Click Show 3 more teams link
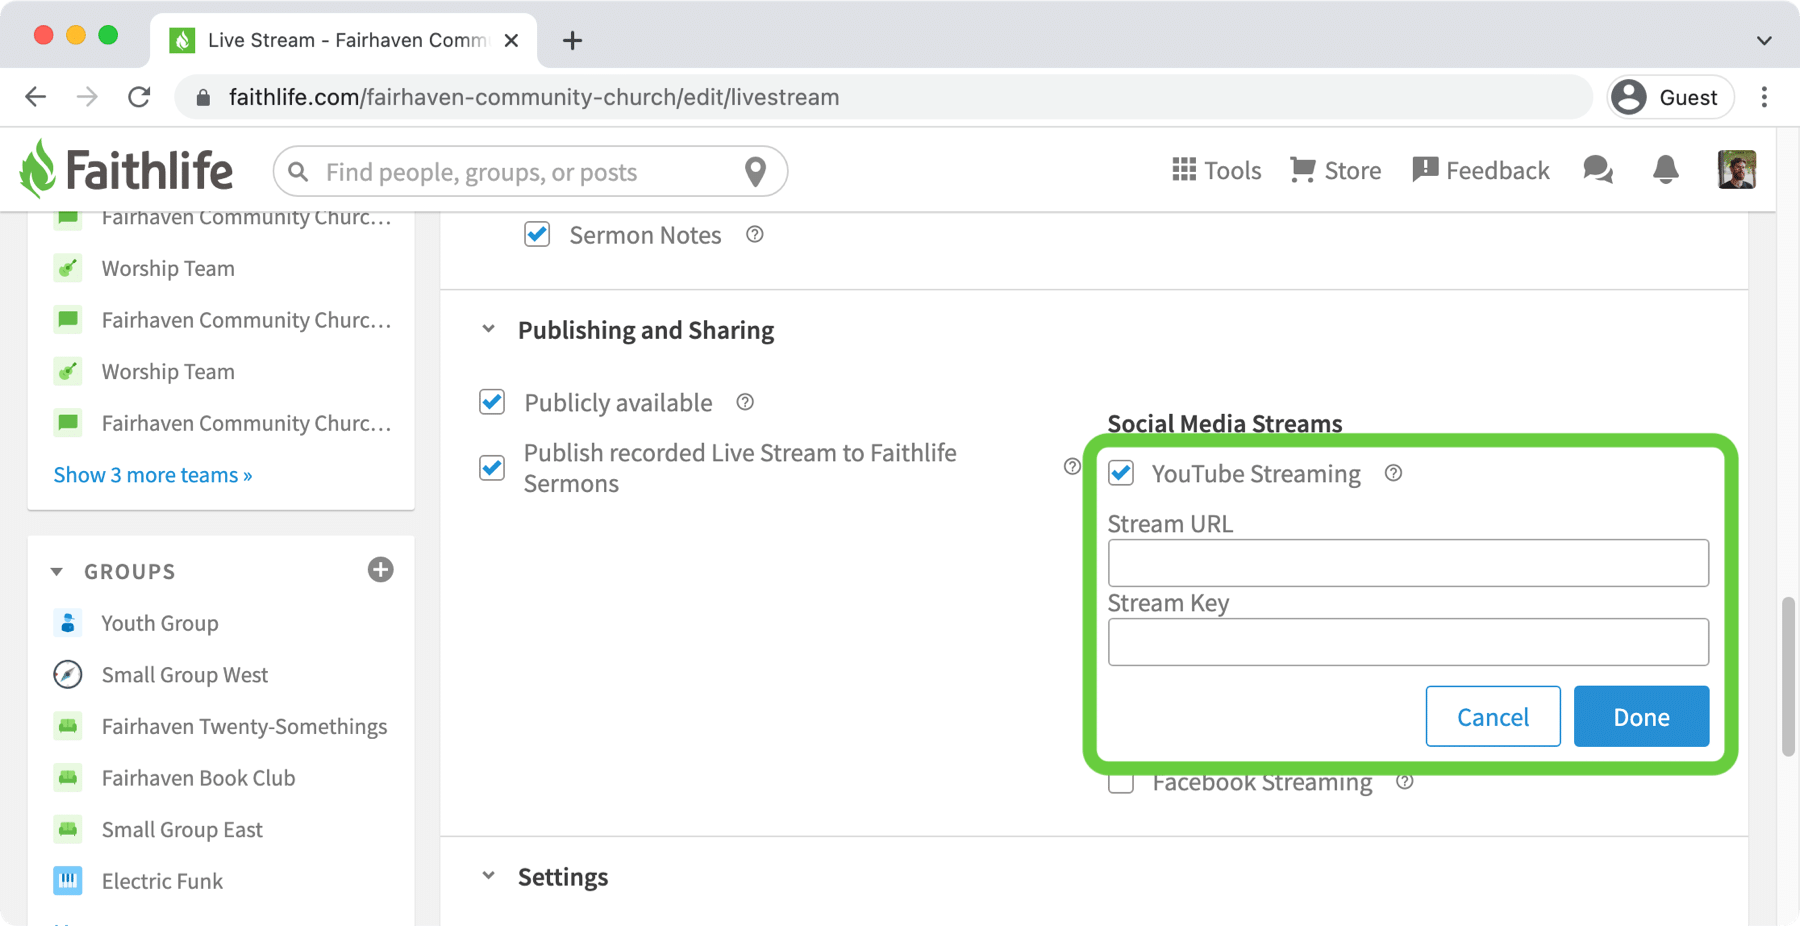 [x=153, y=475]
